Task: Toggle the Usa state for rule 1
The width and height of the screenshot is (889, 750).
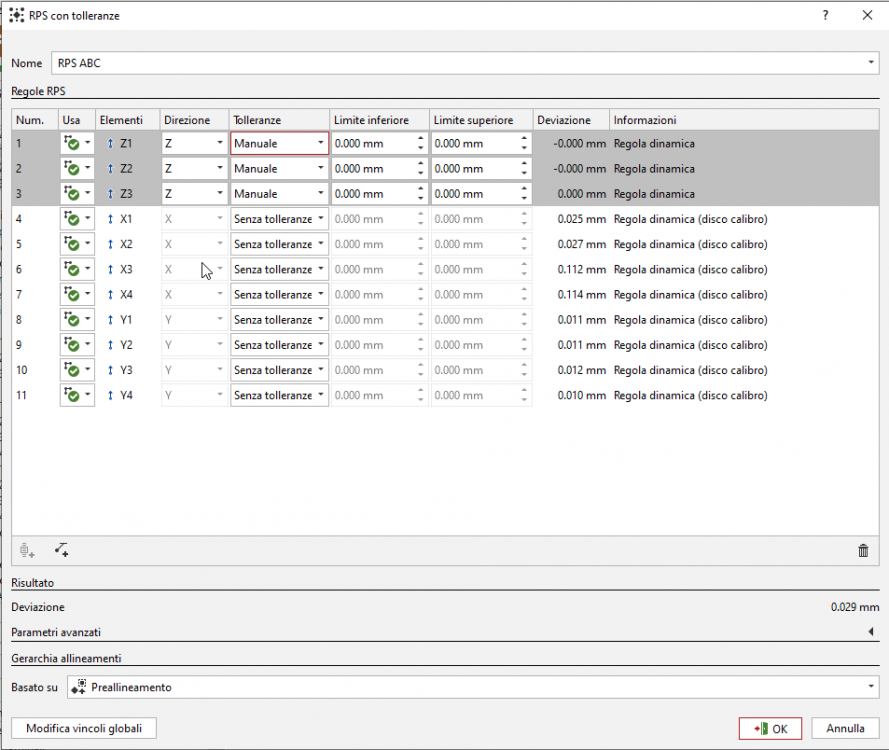Action: pyautogui.click(x=72, y=144)
